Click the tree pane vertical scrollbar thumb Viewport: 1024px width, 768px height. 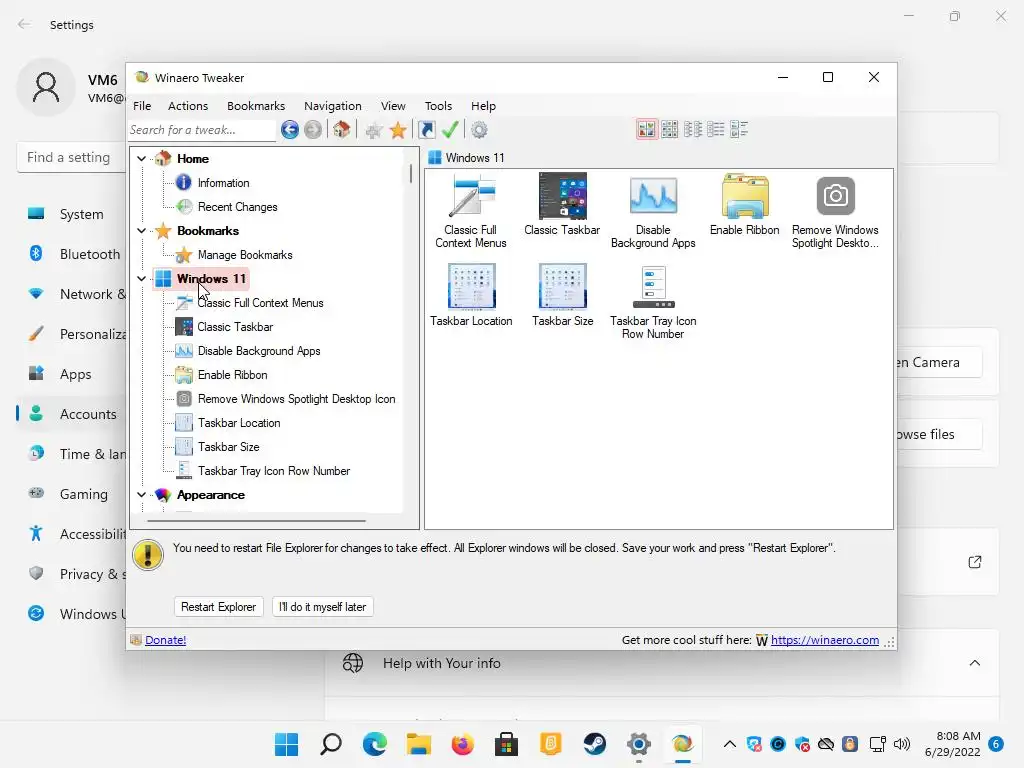pyautogui.click(x=411, y=173)
